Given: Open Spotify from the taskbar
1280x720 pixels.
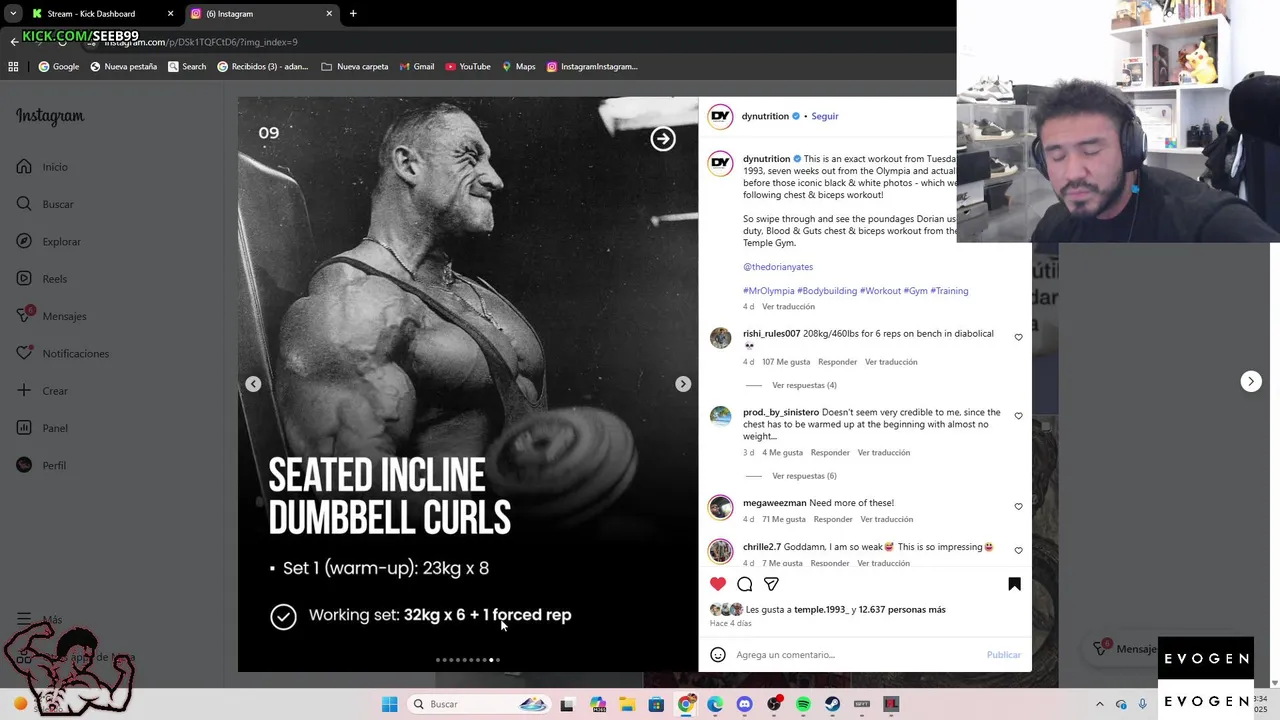Looking at the screenshot, I should (x=803, y=704).
